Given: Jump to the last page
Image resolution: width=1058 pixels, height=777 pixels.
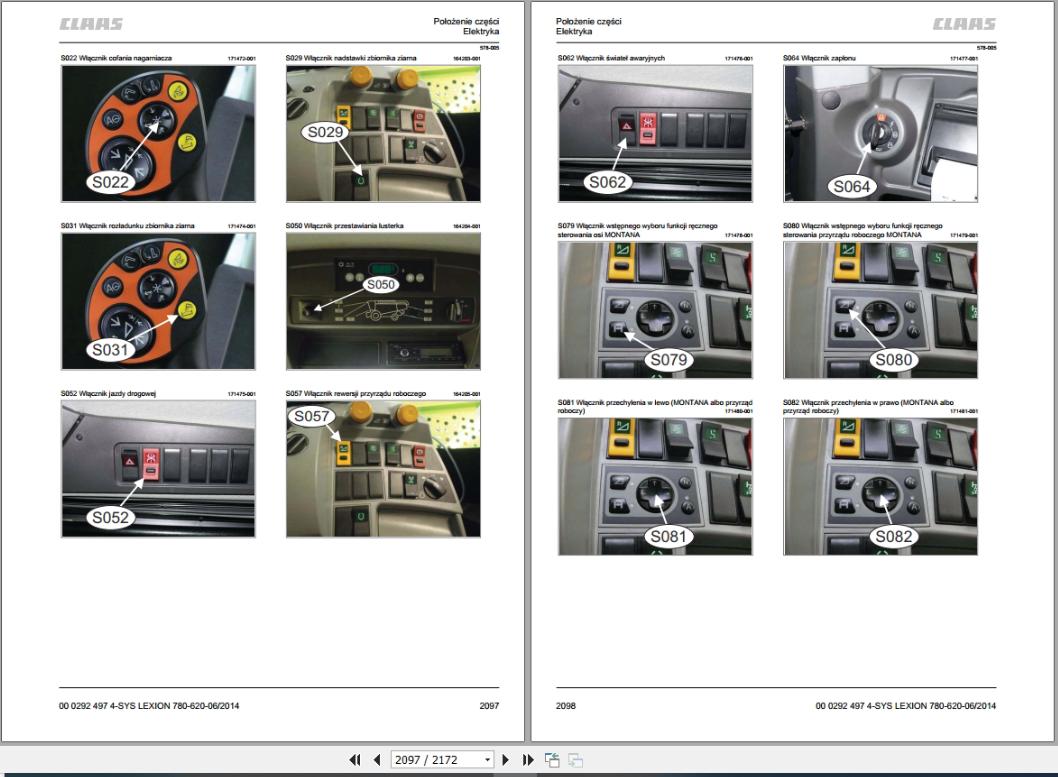Looking at the screenshot, I should click(528, 760).
